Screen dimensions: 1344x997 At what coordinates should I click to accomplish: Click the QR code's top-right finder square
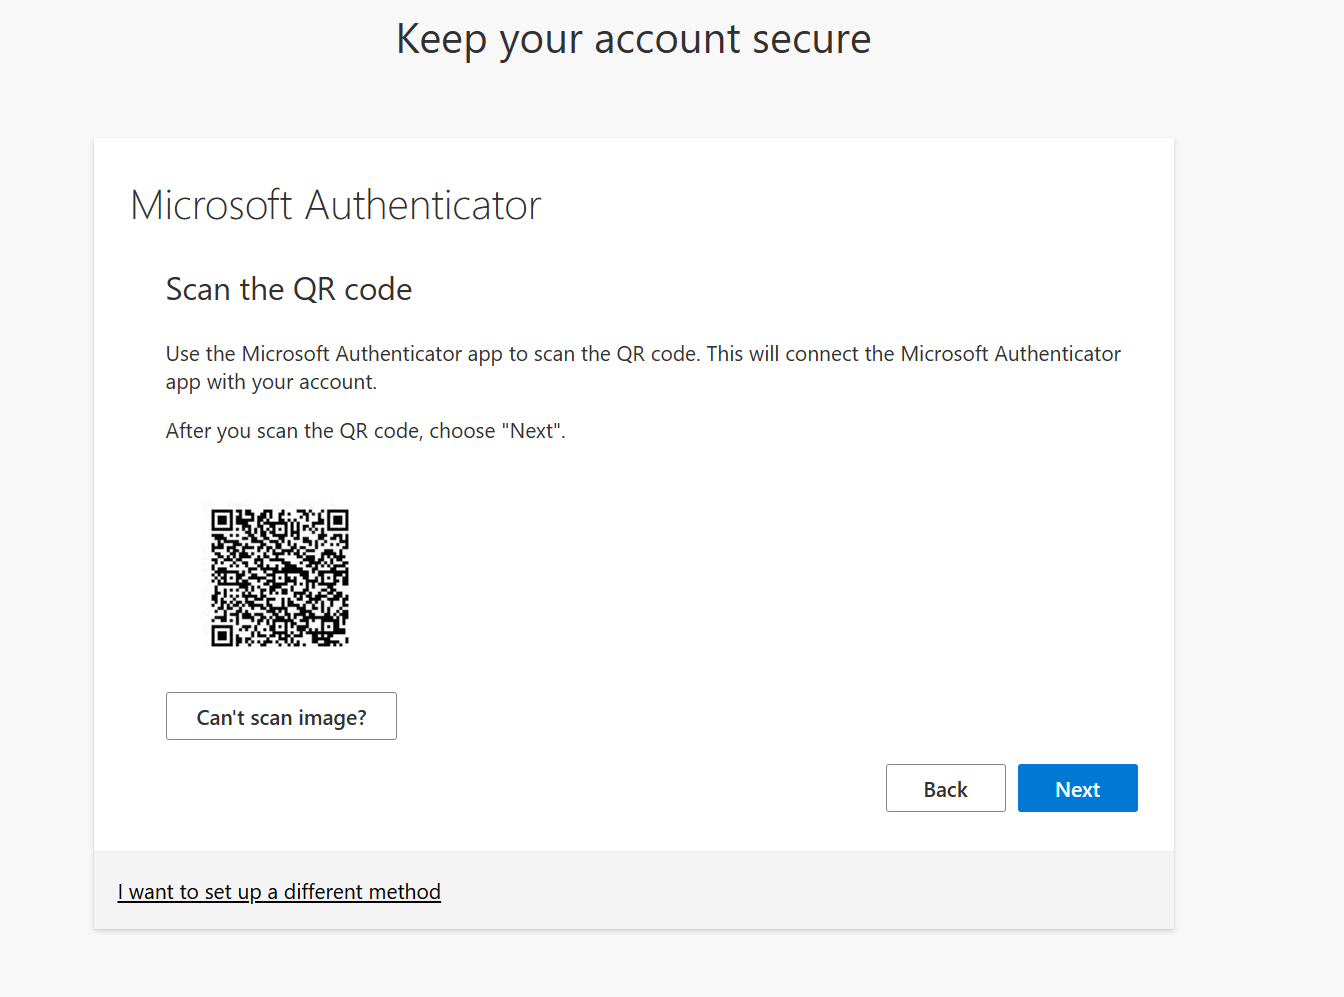pyautogui.click(x=338, y=520)
